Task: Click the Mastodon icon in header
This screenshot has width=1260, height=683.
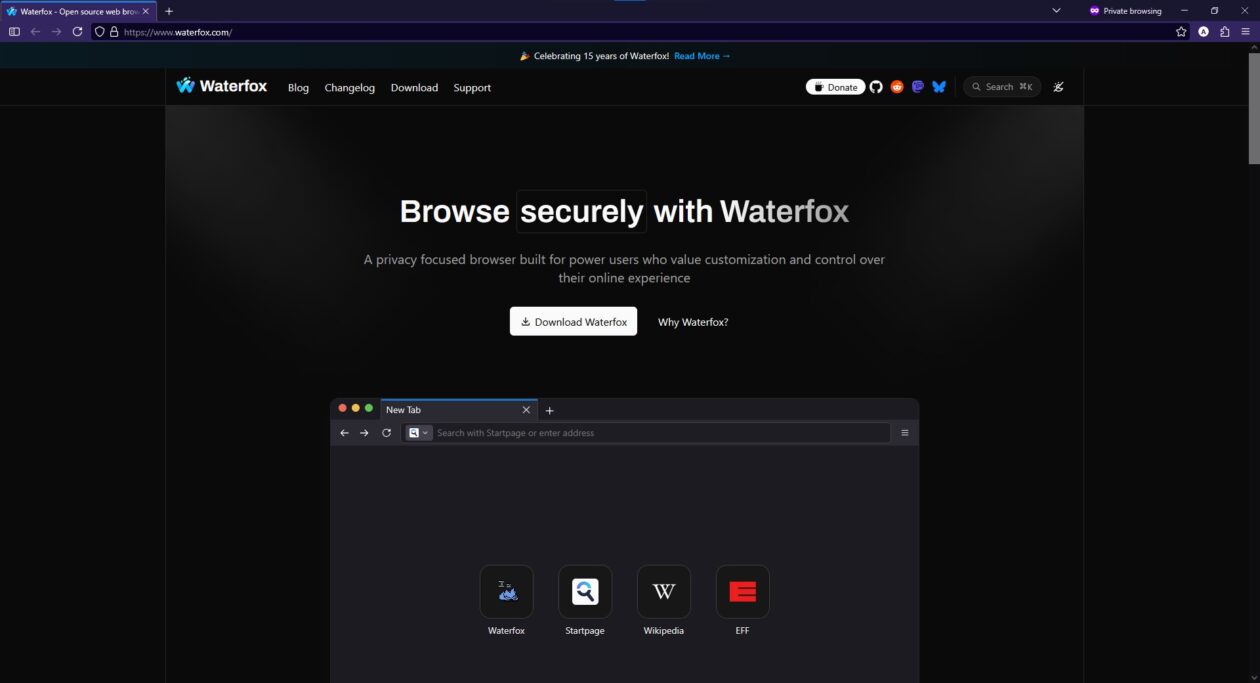Action: click(918, 87)
